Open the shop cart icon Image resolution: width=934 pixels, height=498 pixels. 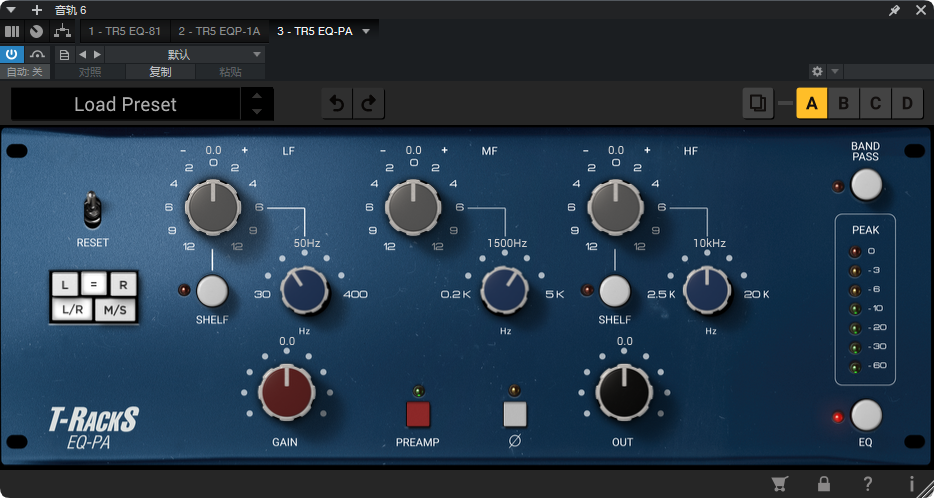click(779, 483)
